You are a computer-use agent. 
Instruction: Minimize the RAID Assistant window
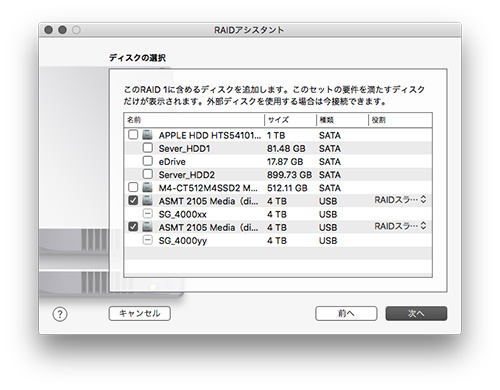[x=62, y=30]
